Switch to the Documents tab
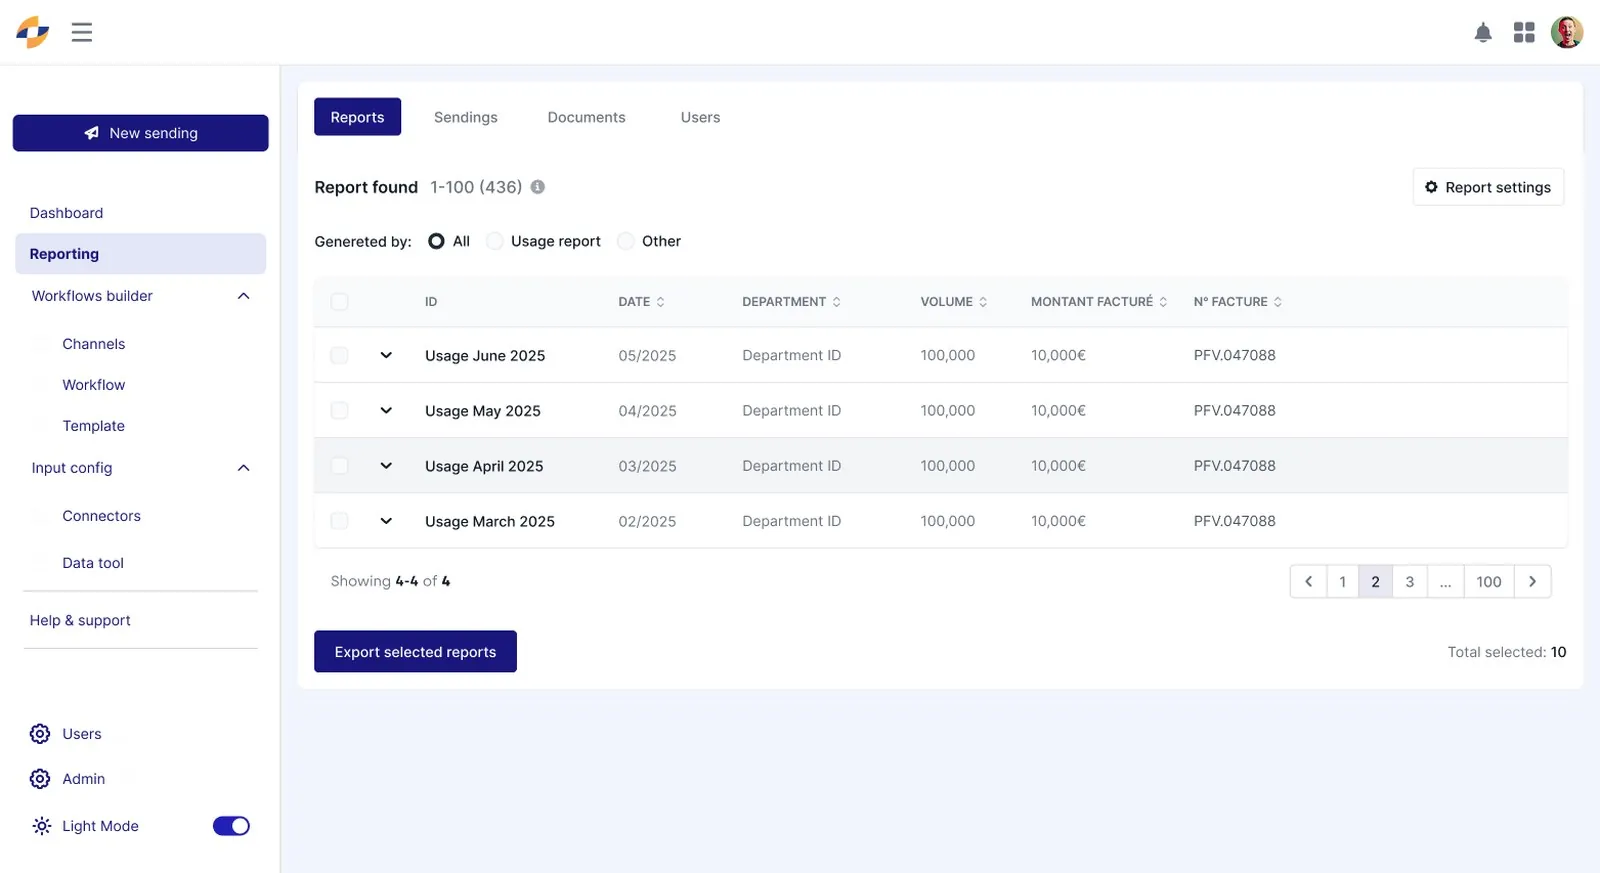 click(586, 117)
